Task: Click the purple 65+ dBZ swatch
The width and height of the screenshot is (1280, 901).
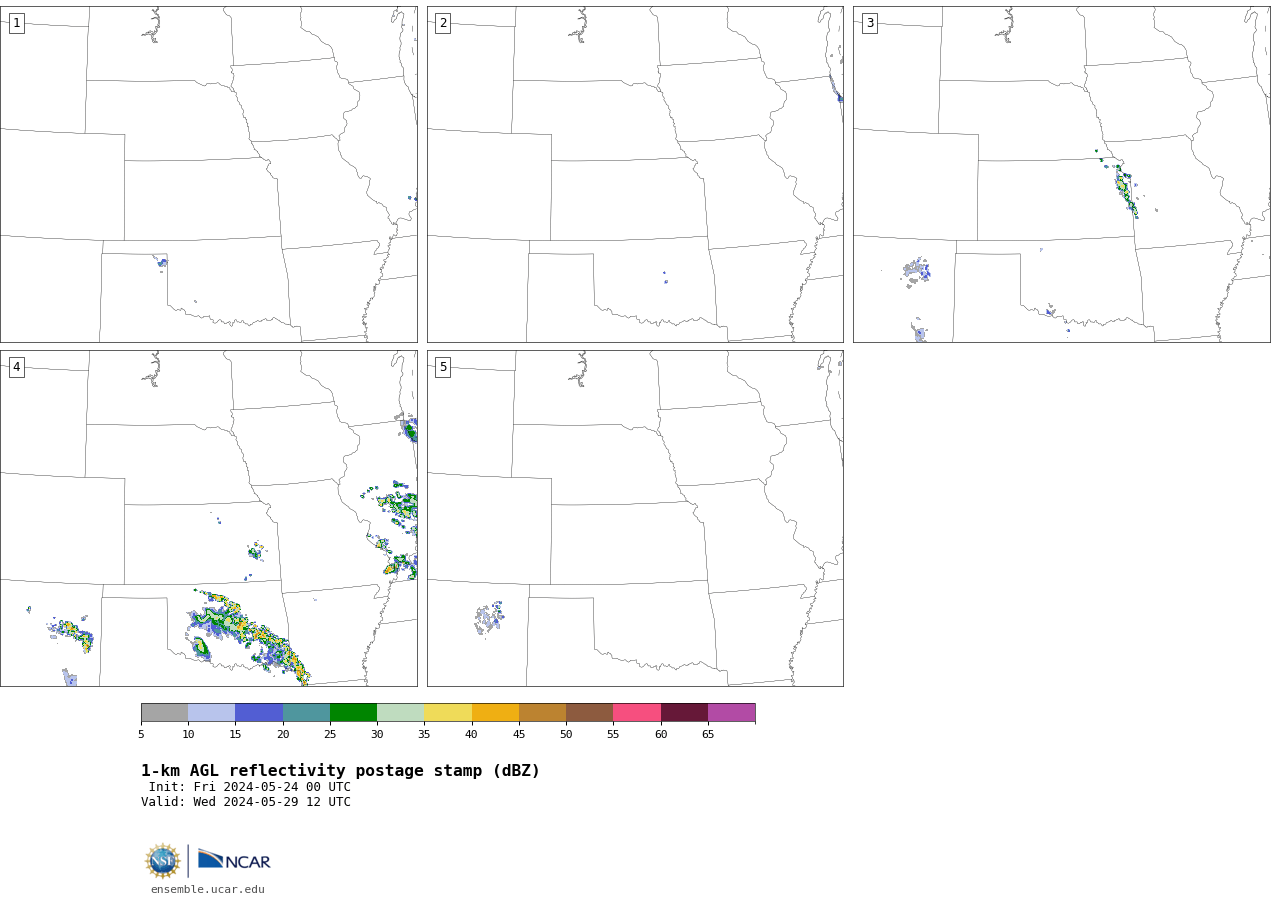Action: pos(732,712)
